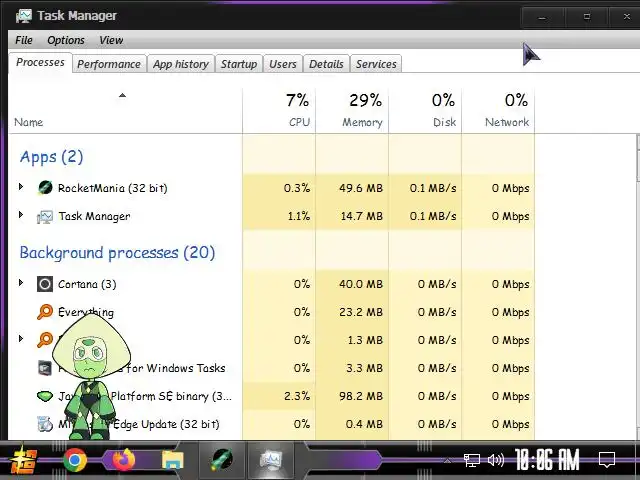Click the 98.2 MB memory value
This screenshot has height=480, width=640.
[361, 396]
